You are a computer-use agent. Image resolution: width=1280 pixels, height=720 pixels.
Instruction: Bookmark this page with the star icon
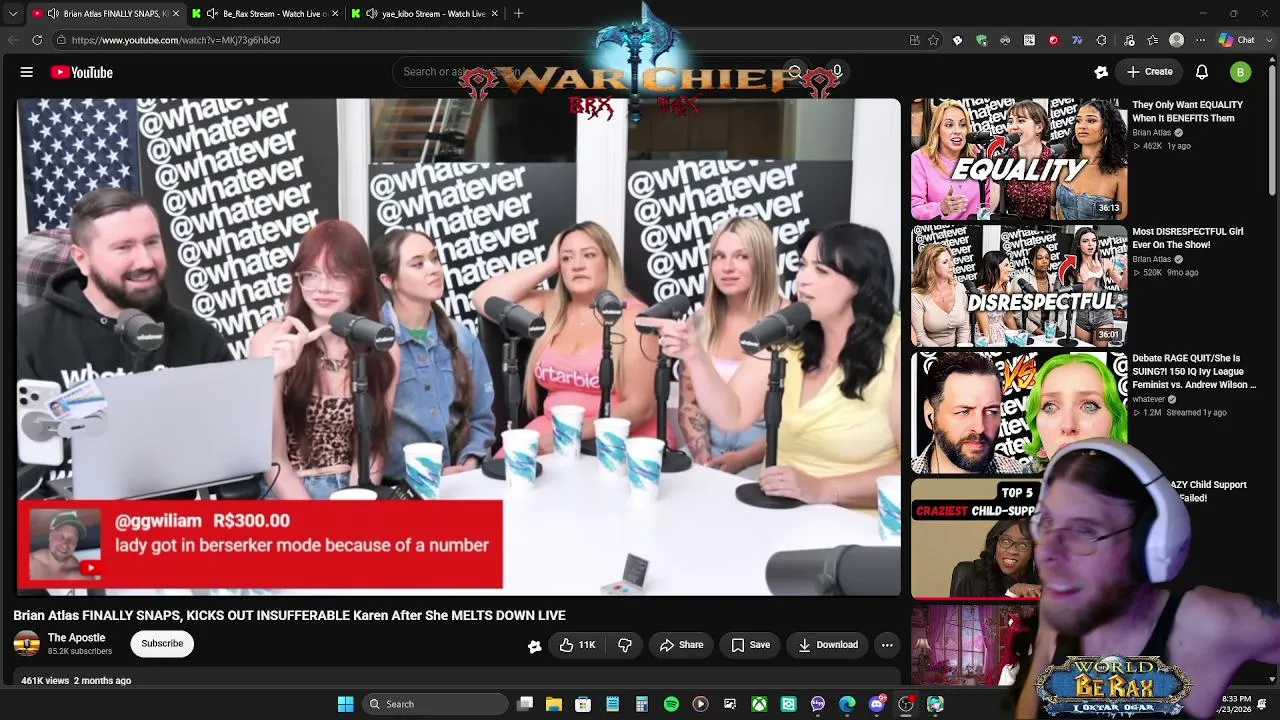[x=933, y=40]
